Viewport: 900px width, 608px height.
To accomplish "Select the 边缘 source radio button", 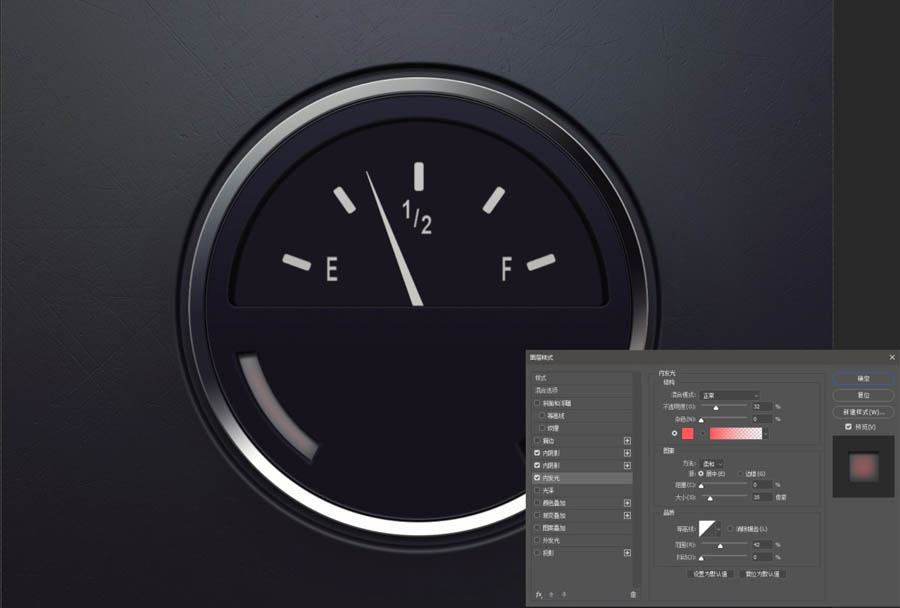I will [740, 474].
